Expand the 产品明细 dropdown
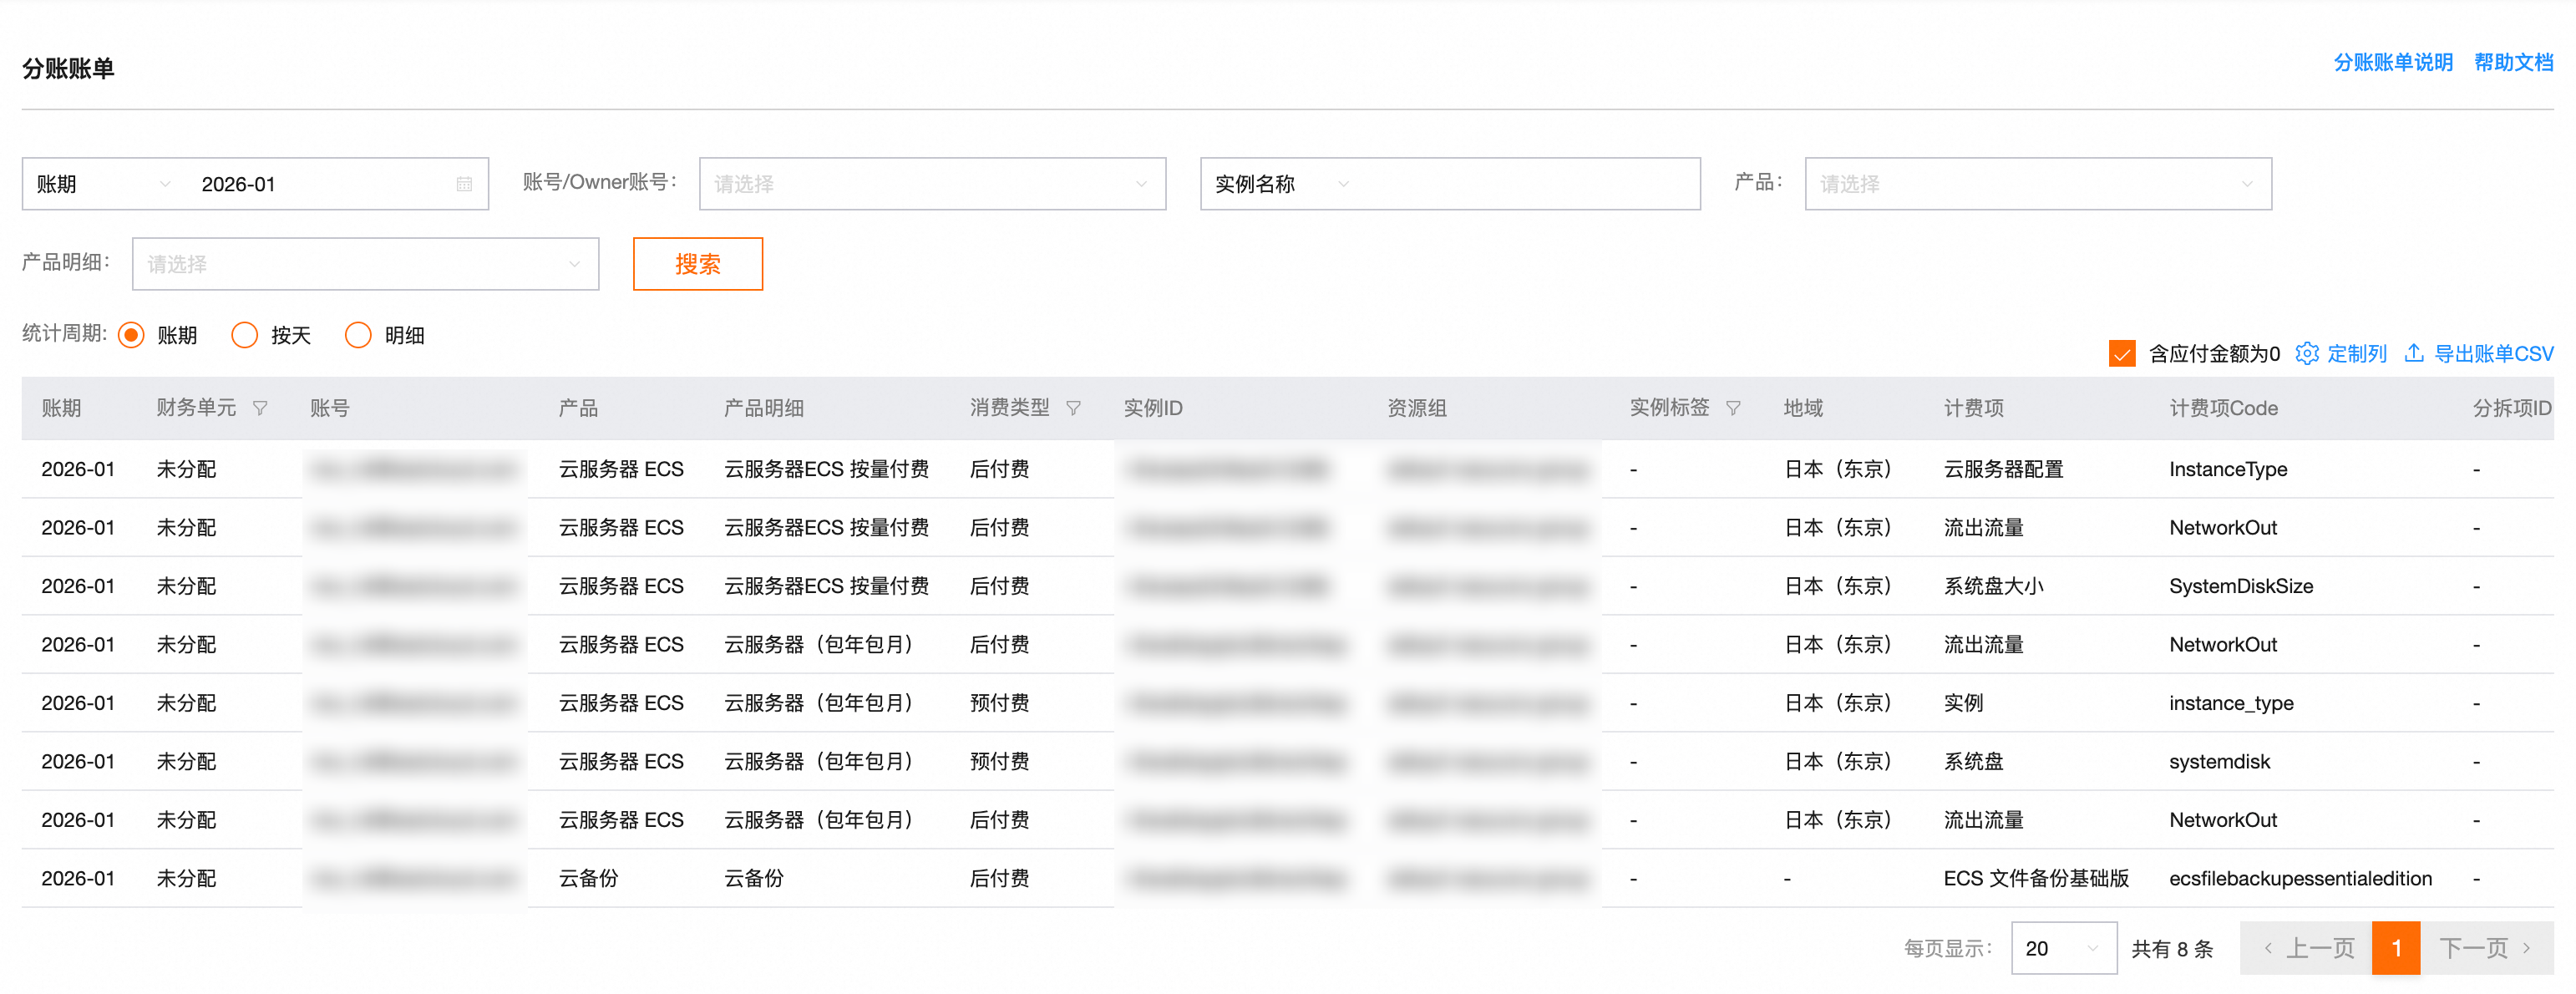 tap(365, 264)
